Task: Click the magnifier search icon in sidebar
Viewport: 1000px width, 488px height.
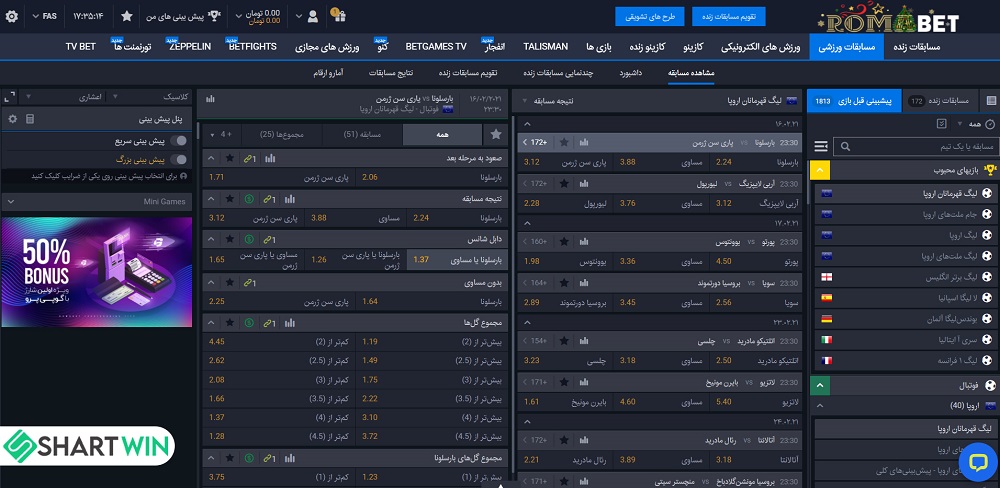Action: coord(846,147)
